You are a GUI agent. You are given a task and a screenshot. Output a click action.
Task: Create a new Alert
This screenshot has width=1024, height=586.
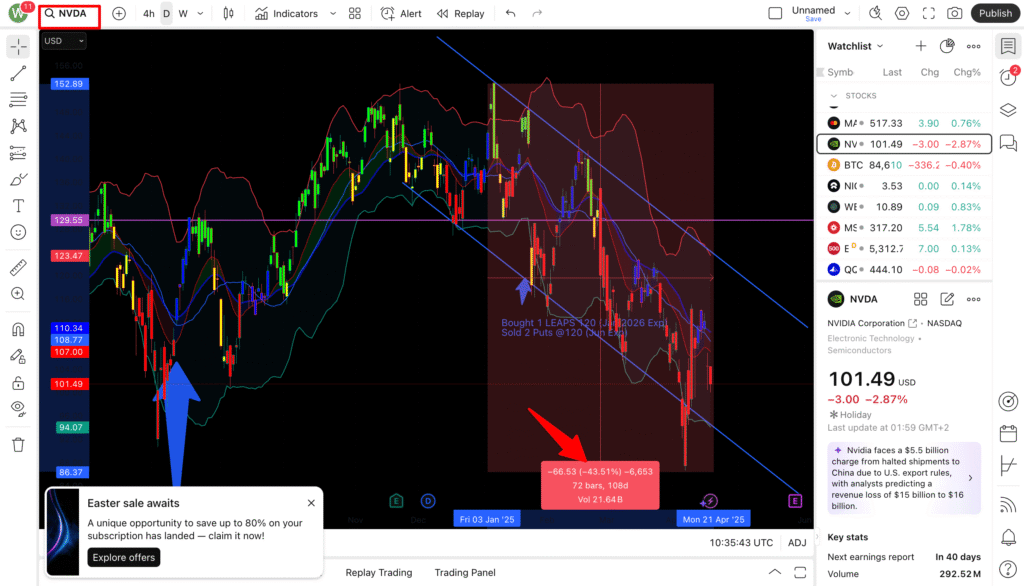401,14
